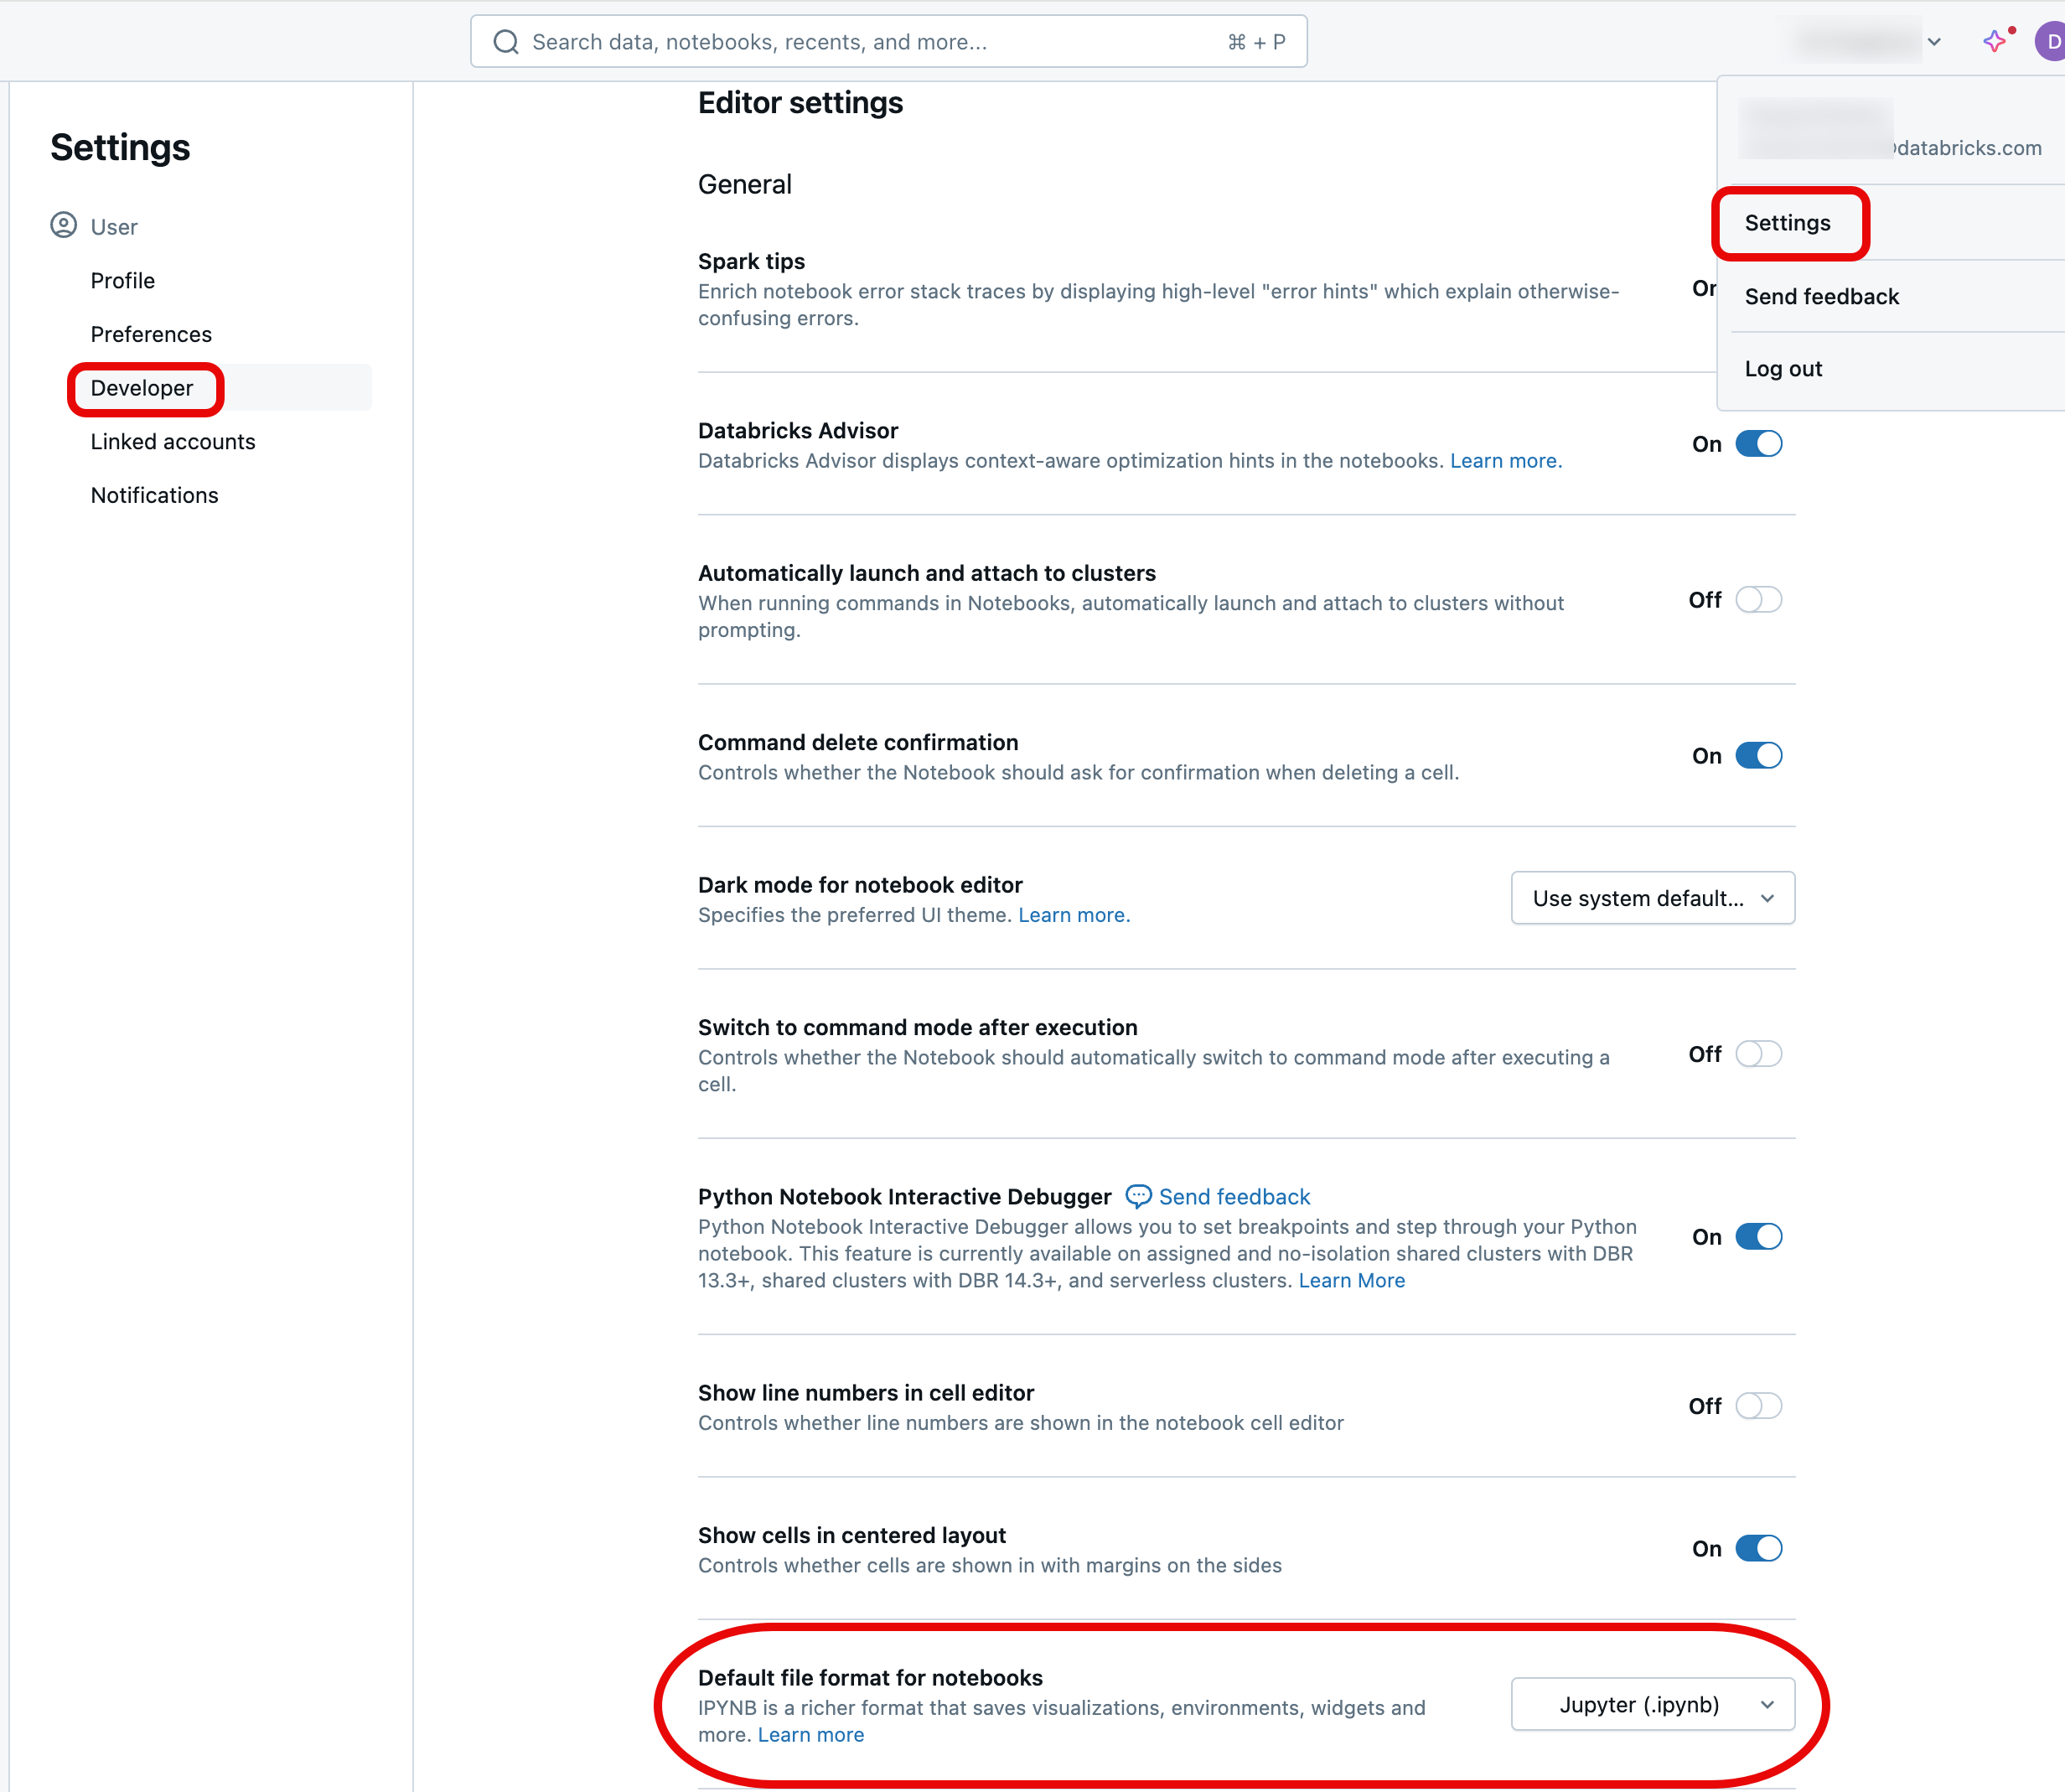Click the Profile sidebar menu icon
This screenshot has width=2065, height=1792.
123,277
